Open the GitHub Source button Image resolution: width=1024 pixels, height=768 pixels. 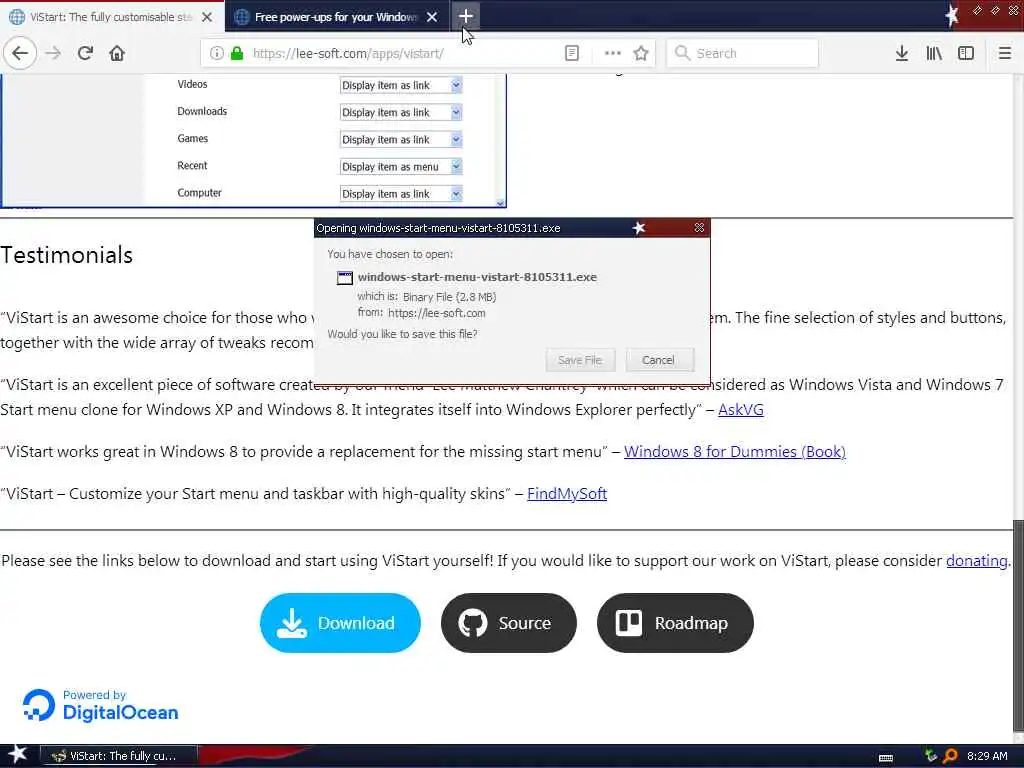[509, 623]
